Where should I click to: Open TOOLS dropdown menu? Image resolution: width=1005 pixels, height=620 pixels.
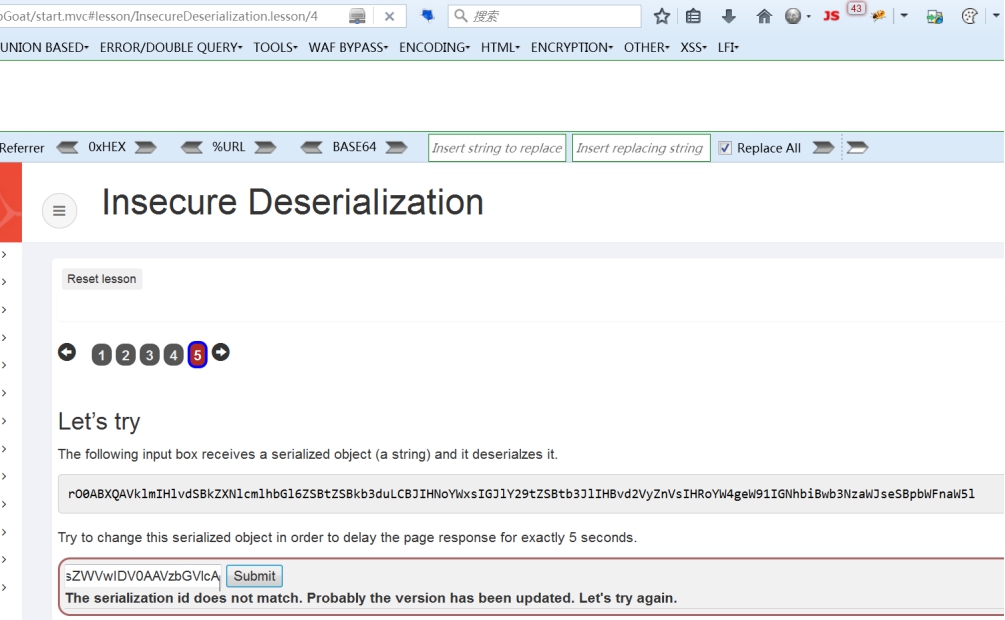pos(276,47)
